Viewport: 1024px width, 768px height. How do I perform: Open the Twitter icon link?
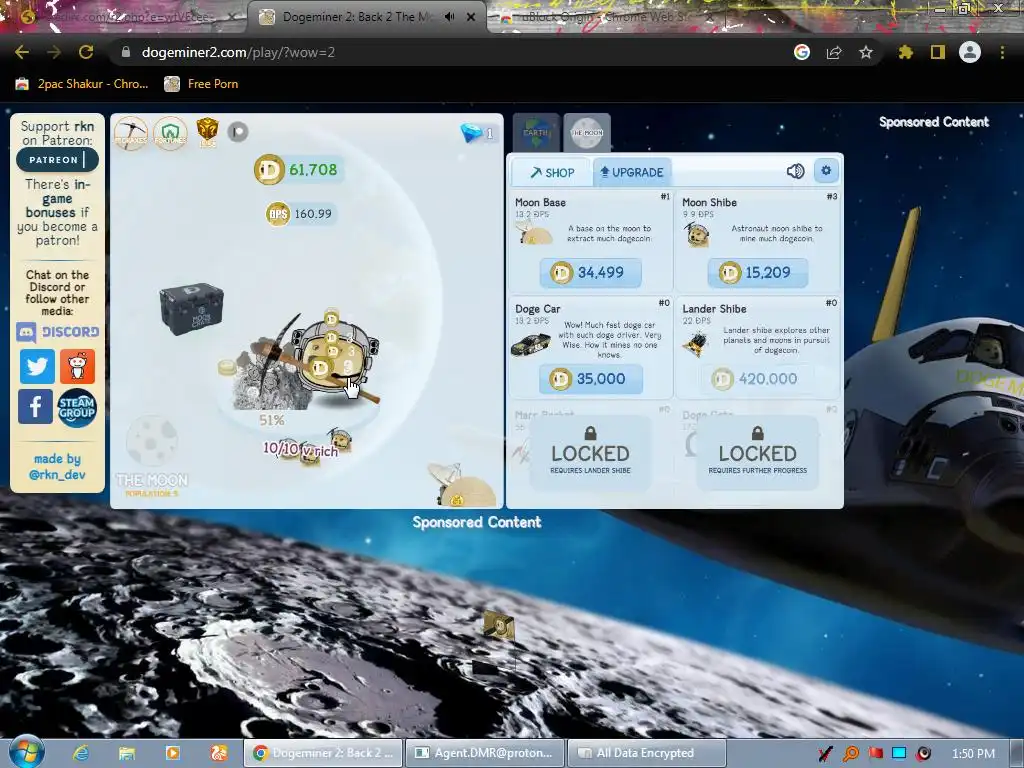tap(37, 367)
